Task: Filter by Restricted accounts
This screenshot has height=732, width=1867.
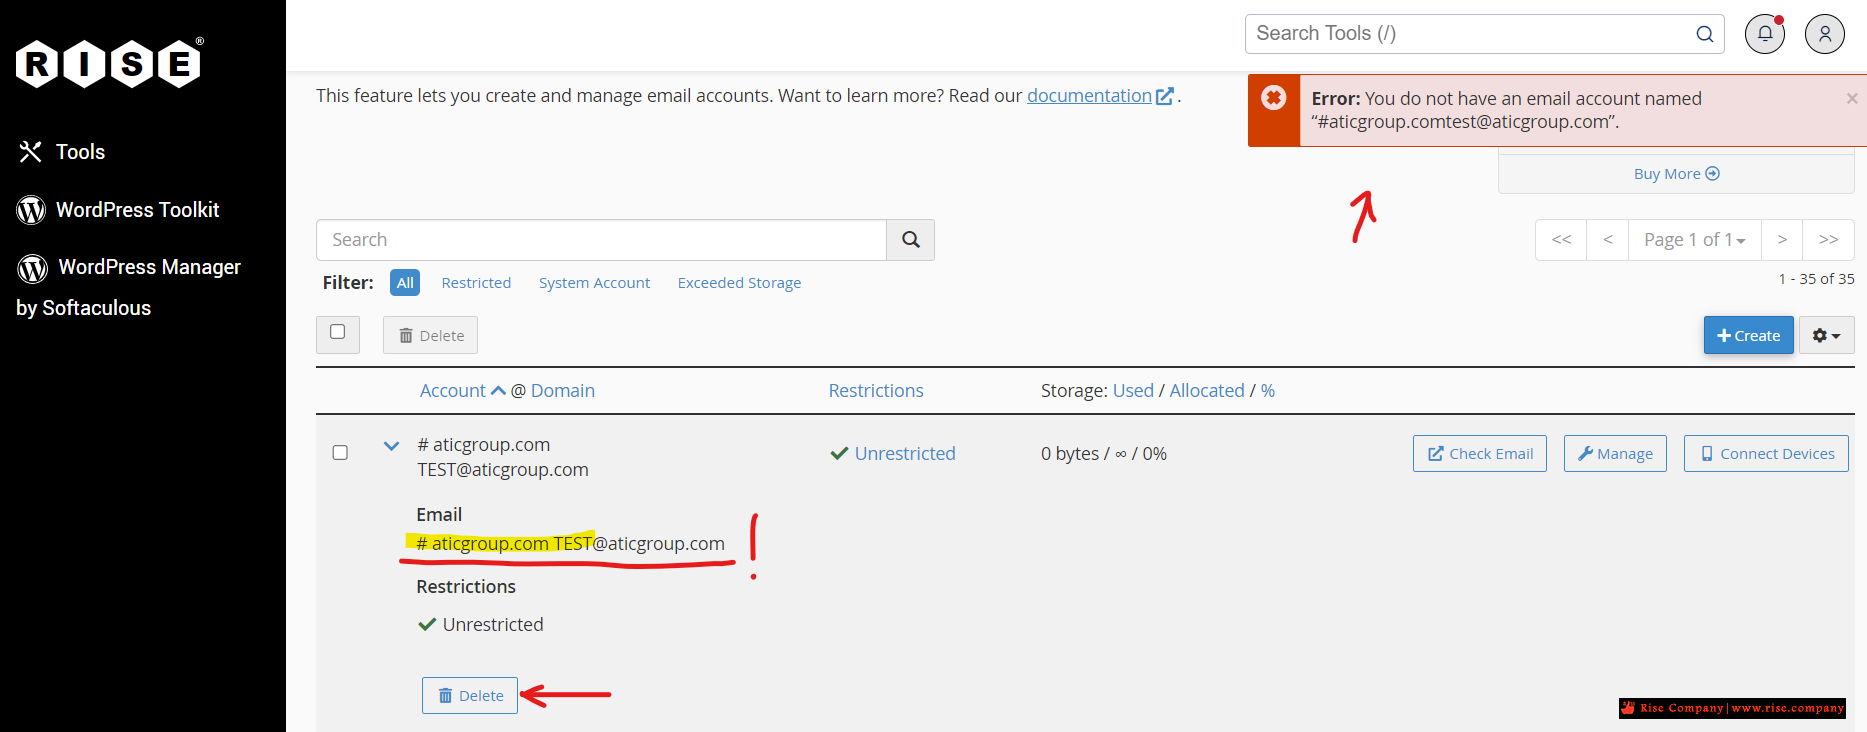Action: pos(476,283)
